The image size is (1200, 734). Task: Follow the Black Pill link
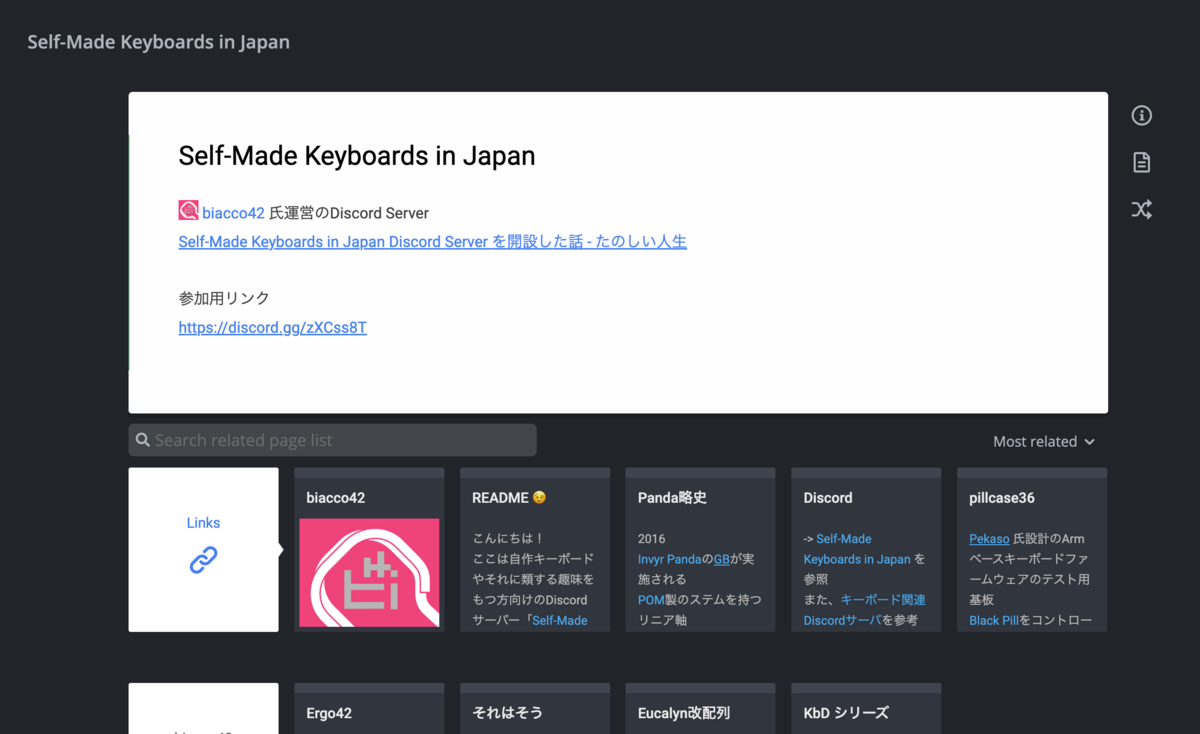point(994,621)
